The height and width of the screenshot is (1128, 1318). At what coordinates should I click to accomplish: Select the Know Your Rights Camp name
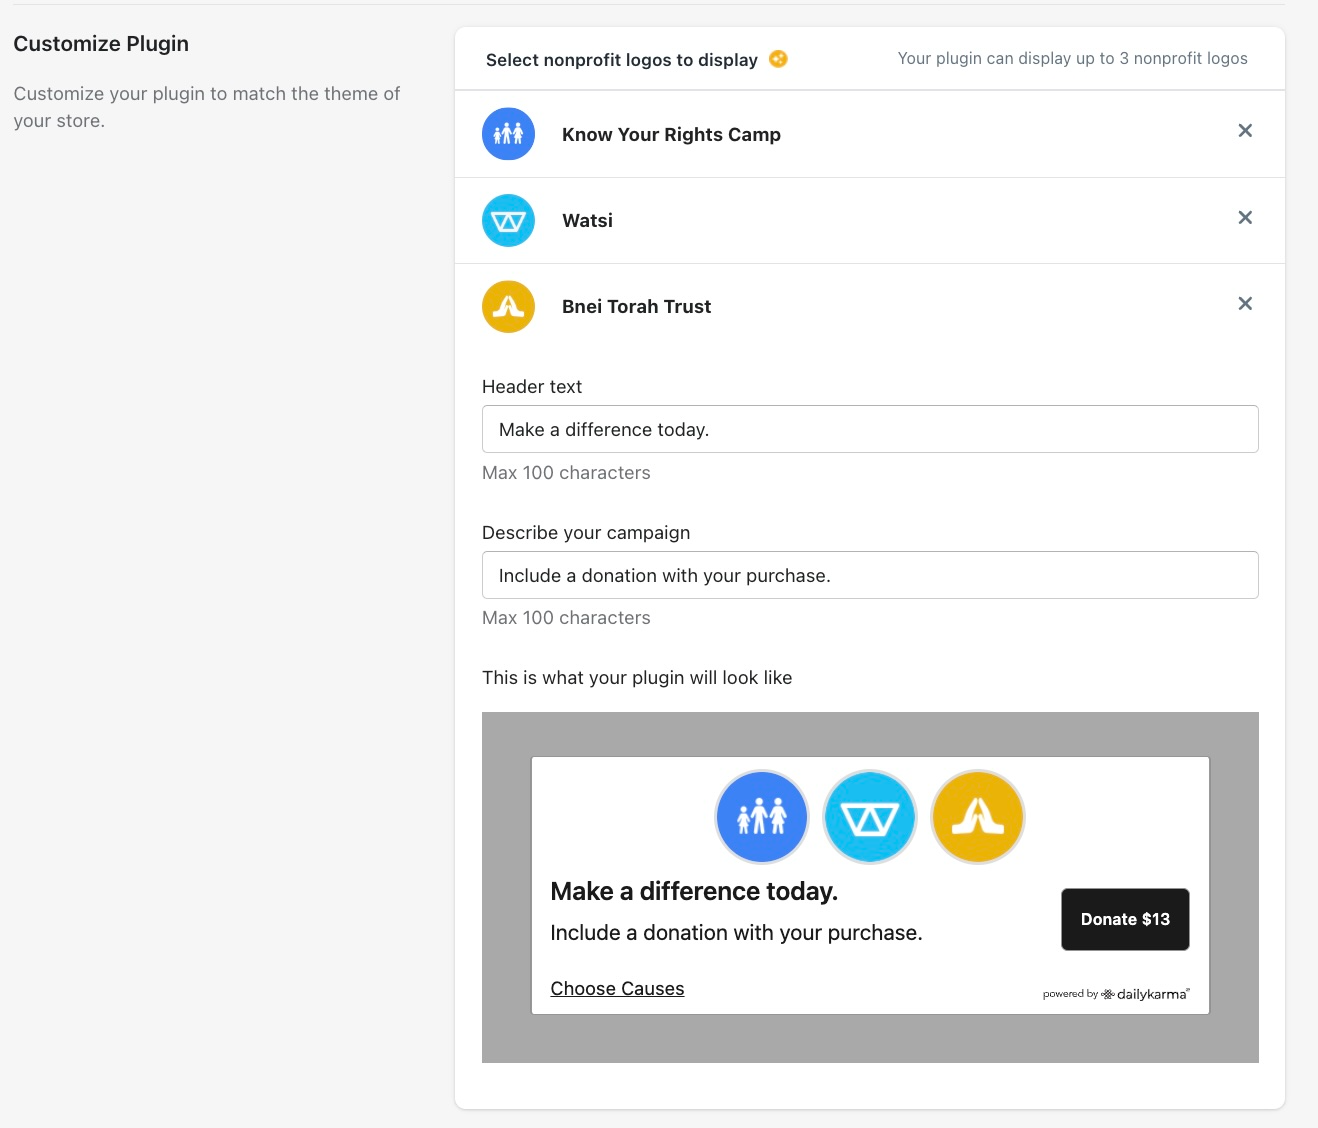tap(671, 135)
